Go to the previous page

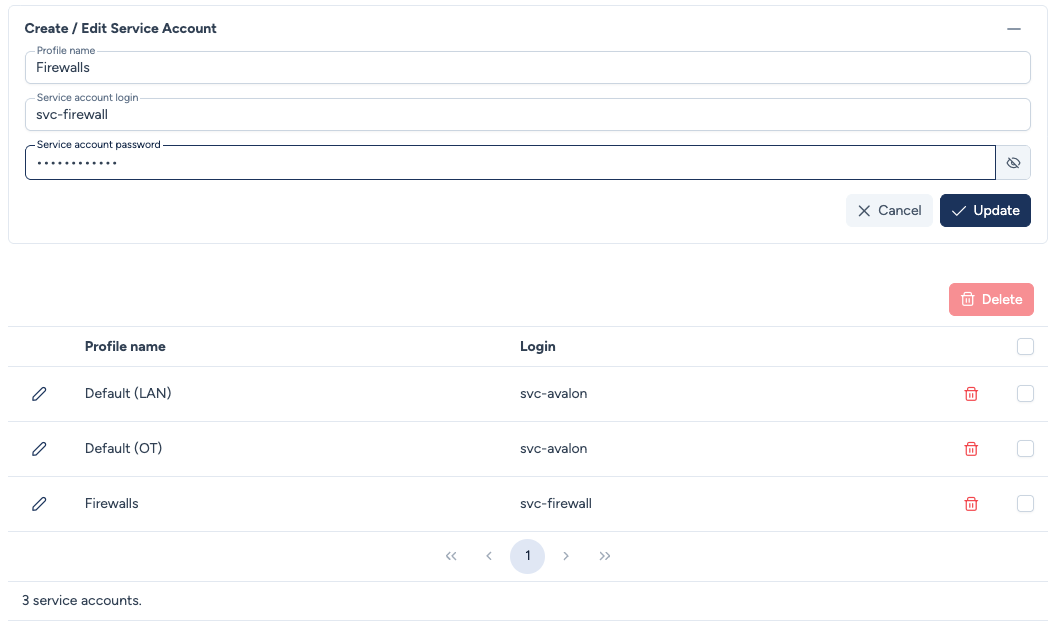(489, 556)
